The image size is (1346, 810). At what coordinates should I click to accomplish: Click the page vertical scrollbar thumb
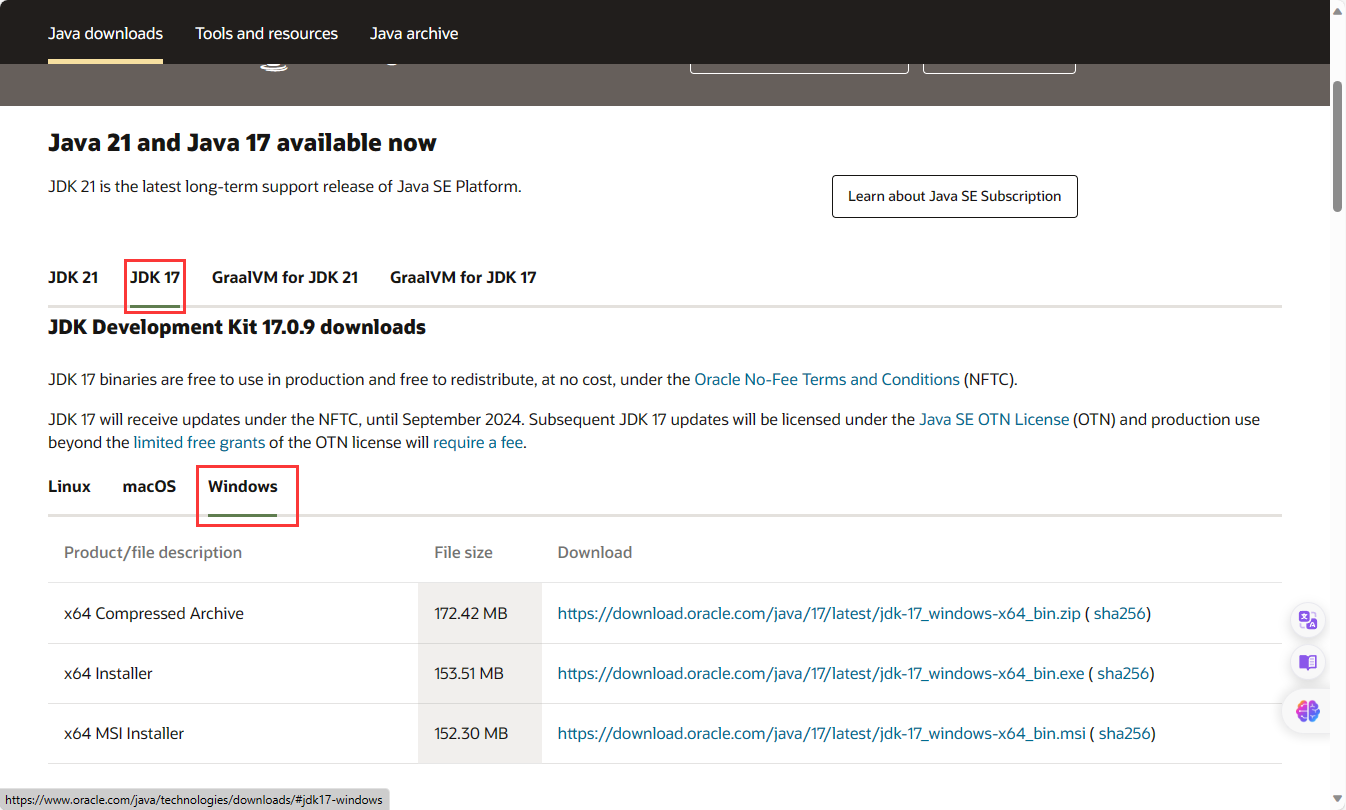pos(1338,145)
